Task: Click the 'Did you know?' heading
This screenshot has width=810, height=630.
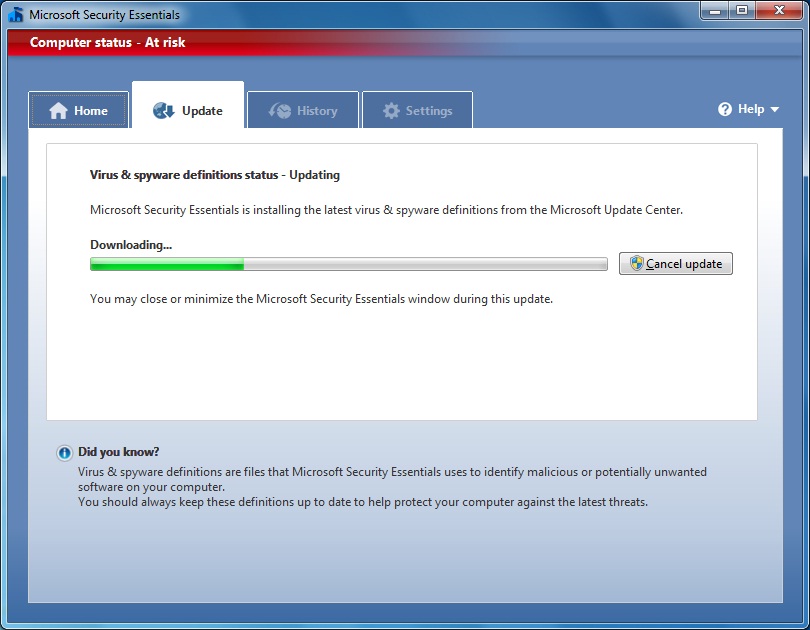Action: pyautogui.click(x=118, y=452)
